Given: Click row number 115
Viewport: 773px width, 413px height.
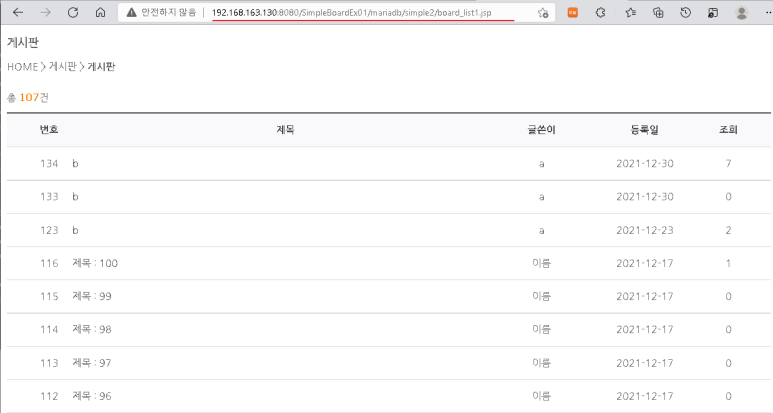Looking at the screenshot, I should pos(49,296).
